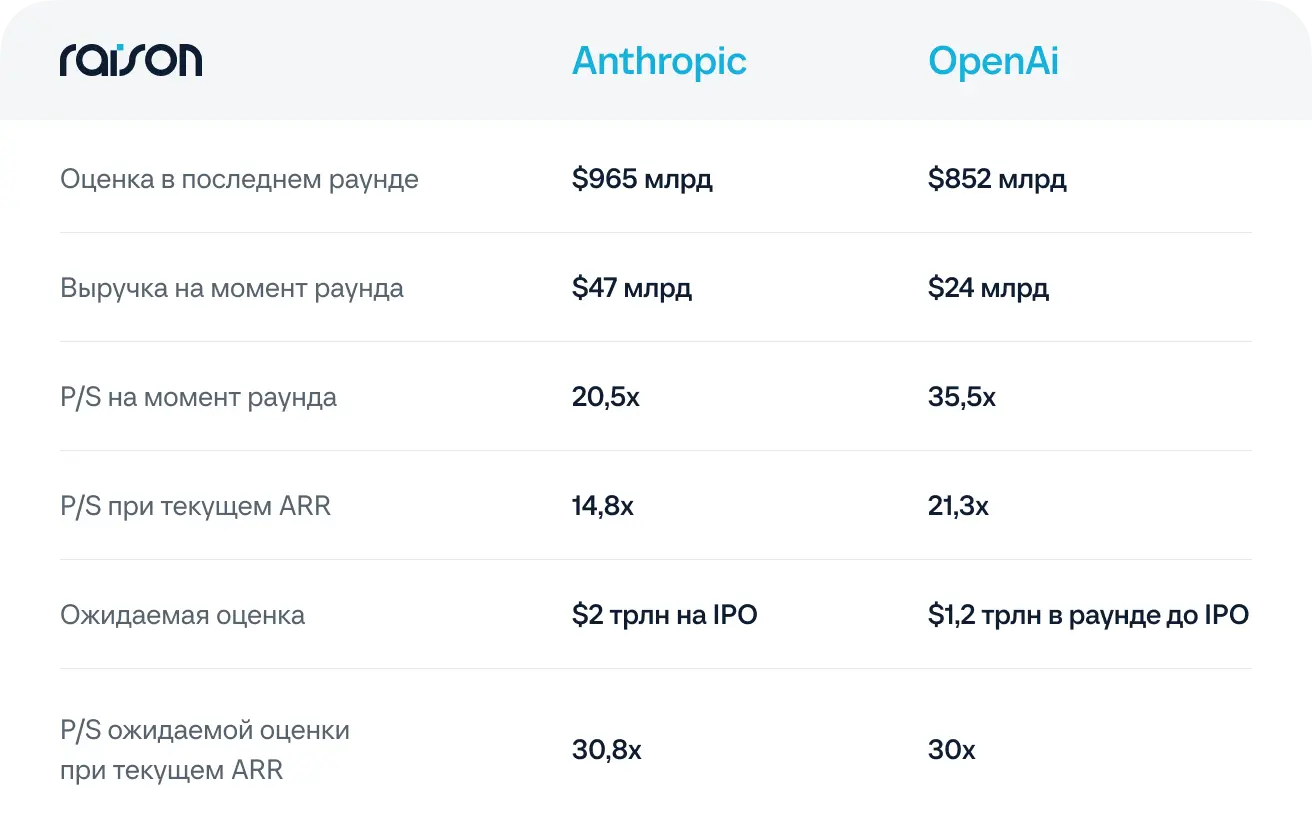Select the Anthropic column header
1312x833 pixels.
tap(659, 62)
